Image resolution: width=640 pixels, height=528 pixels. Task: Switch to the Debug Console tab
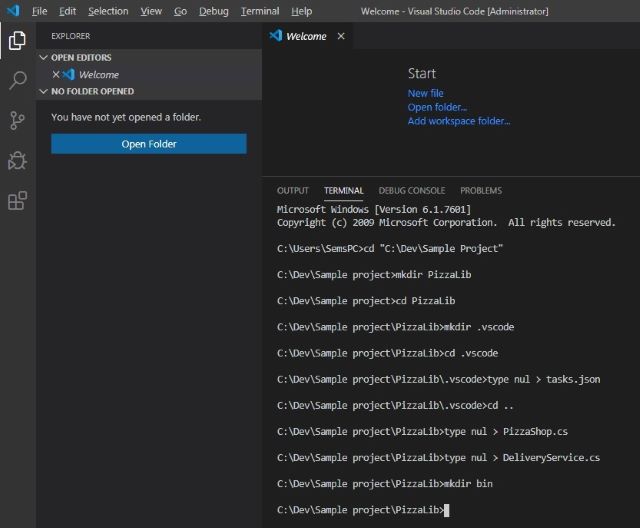coord(412,191)
